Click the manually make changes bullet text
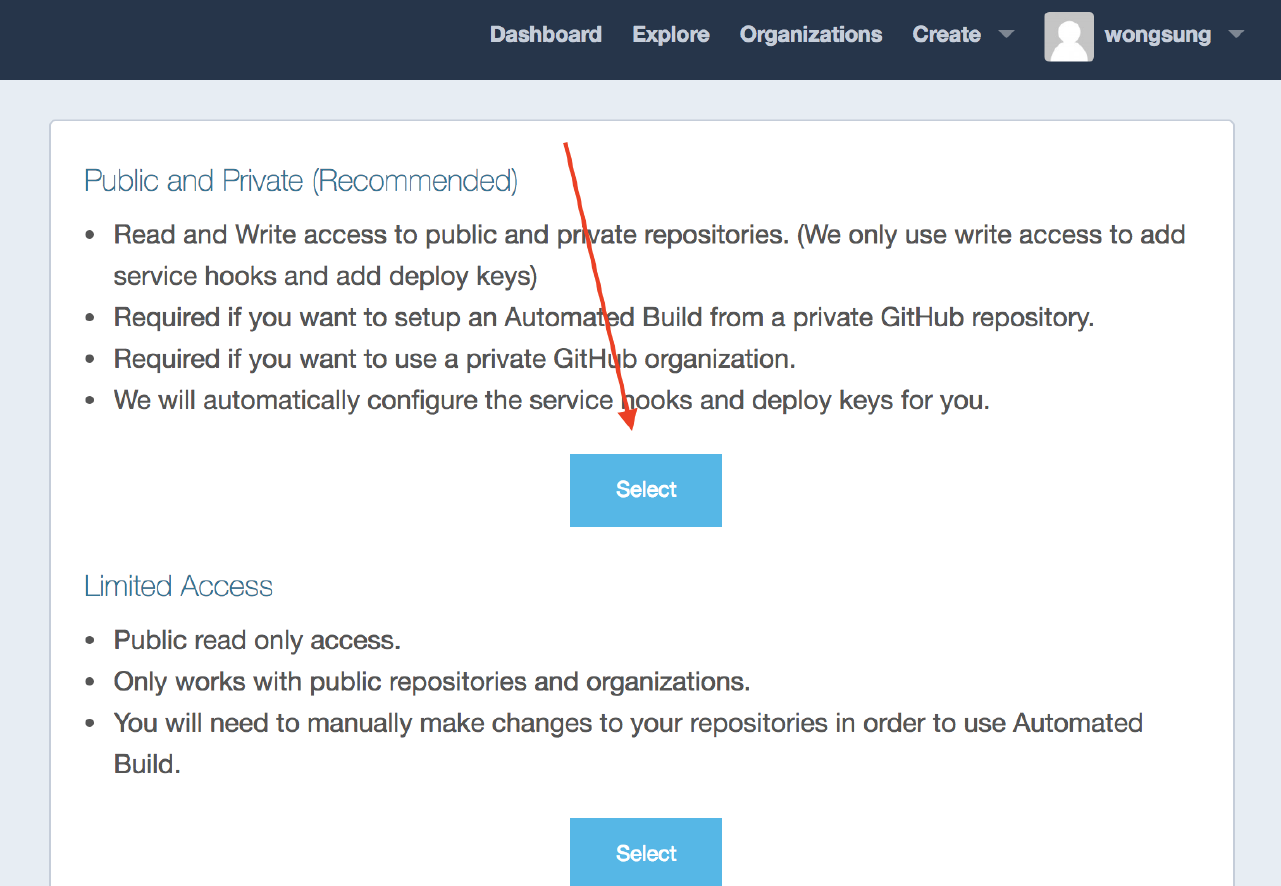The width and height of the screenshot is (1281, 886). pos(627,723)
